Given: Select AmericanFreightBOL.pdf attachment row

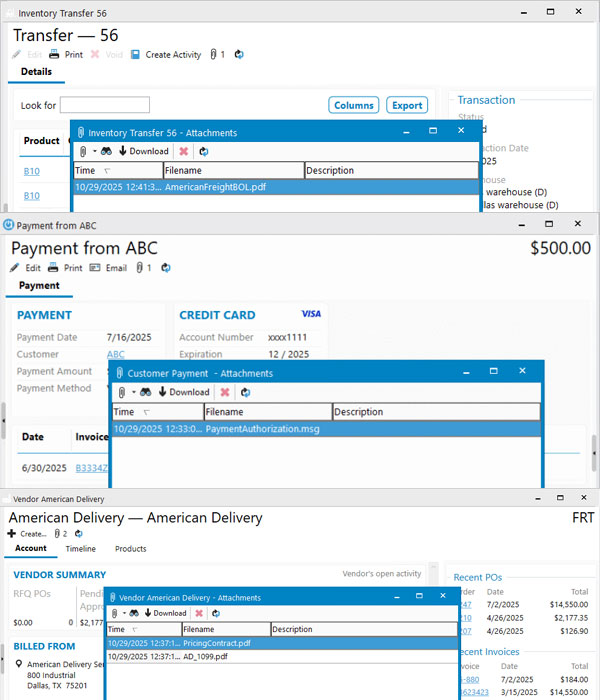Looking at the screenshot, I should (276, 187).
